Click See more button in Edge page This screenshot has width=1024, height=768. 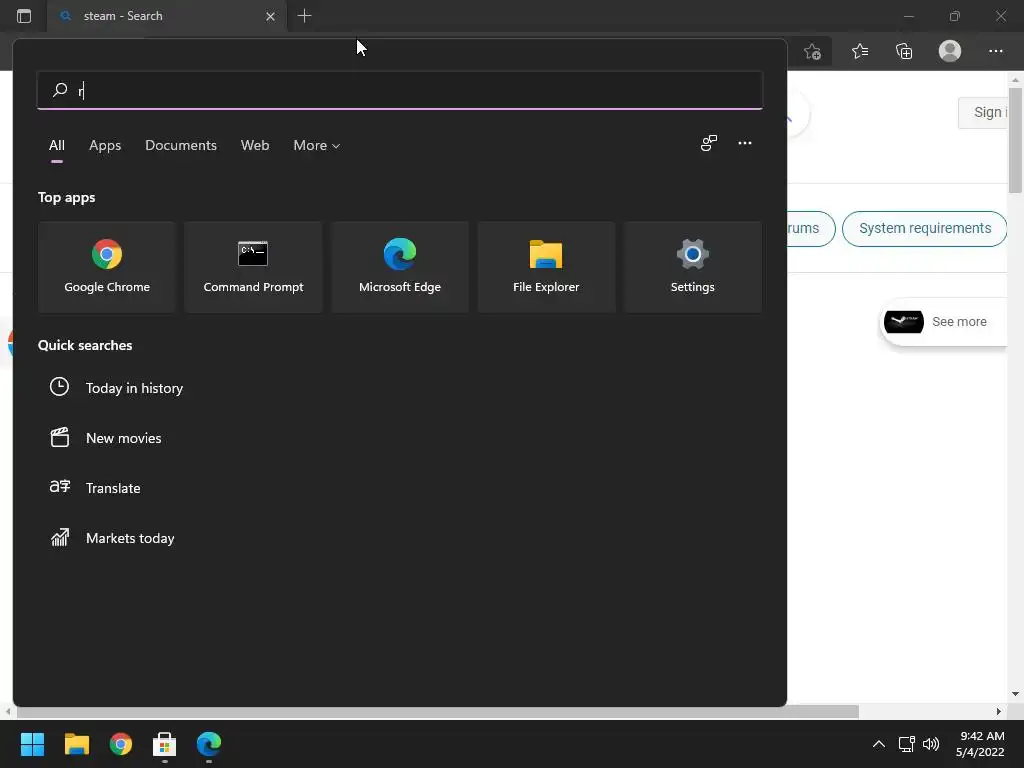[944, 322]
